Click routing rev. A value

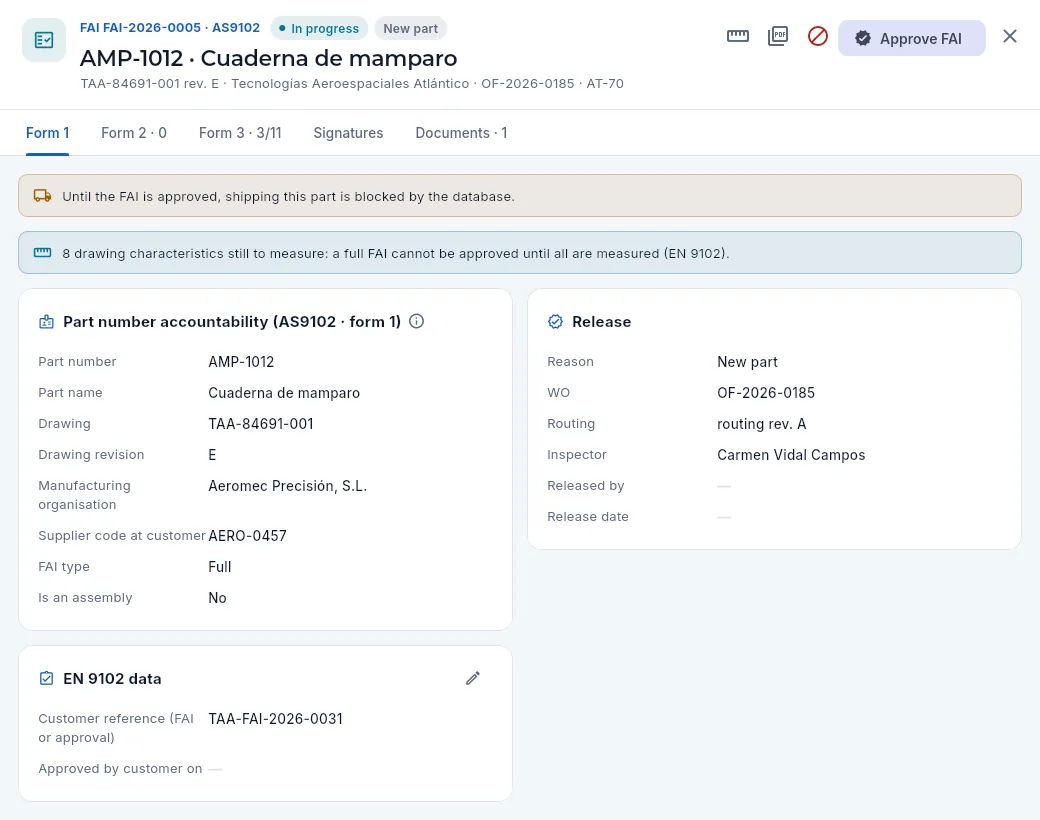[x=761, y=424]
